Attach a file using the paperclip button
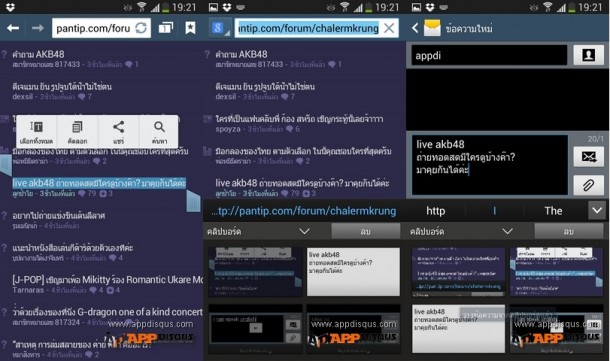Screen dimensions: 610x361 pyautogui.click(x=588, y=185)
